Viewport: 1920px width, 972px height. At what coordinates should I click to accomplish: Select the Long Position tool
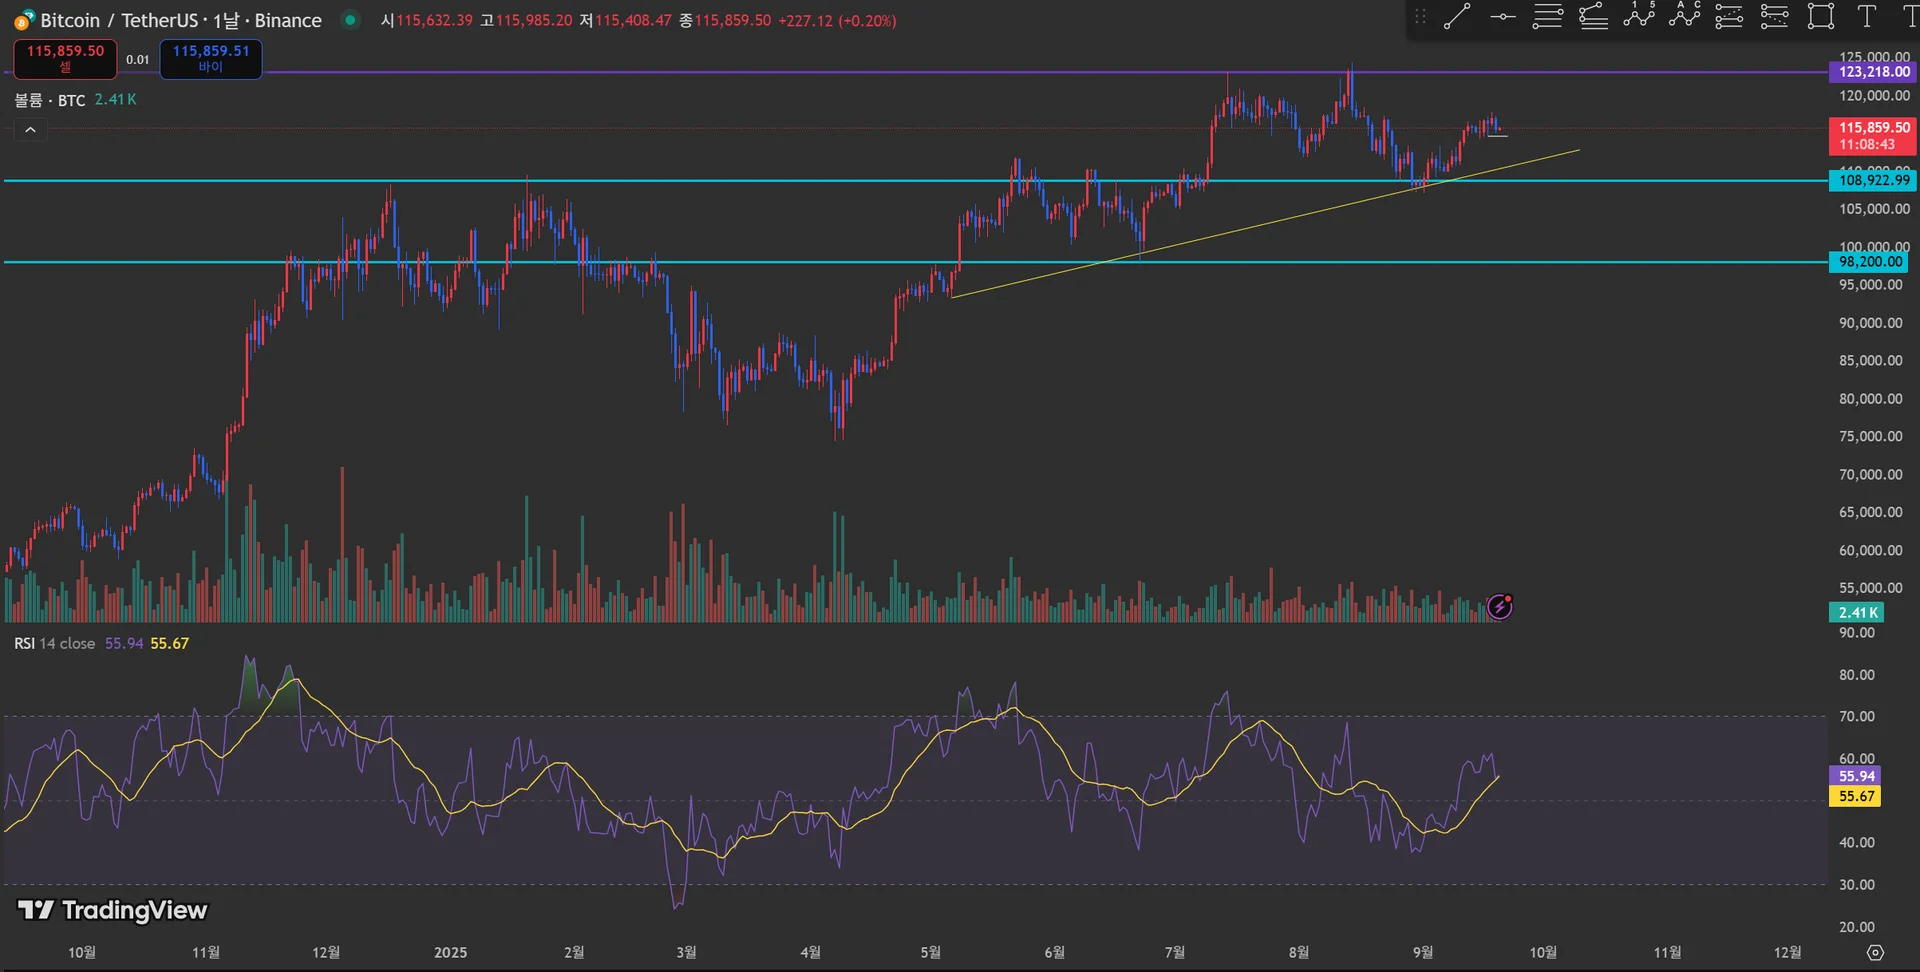click(x=1729, y=16)
